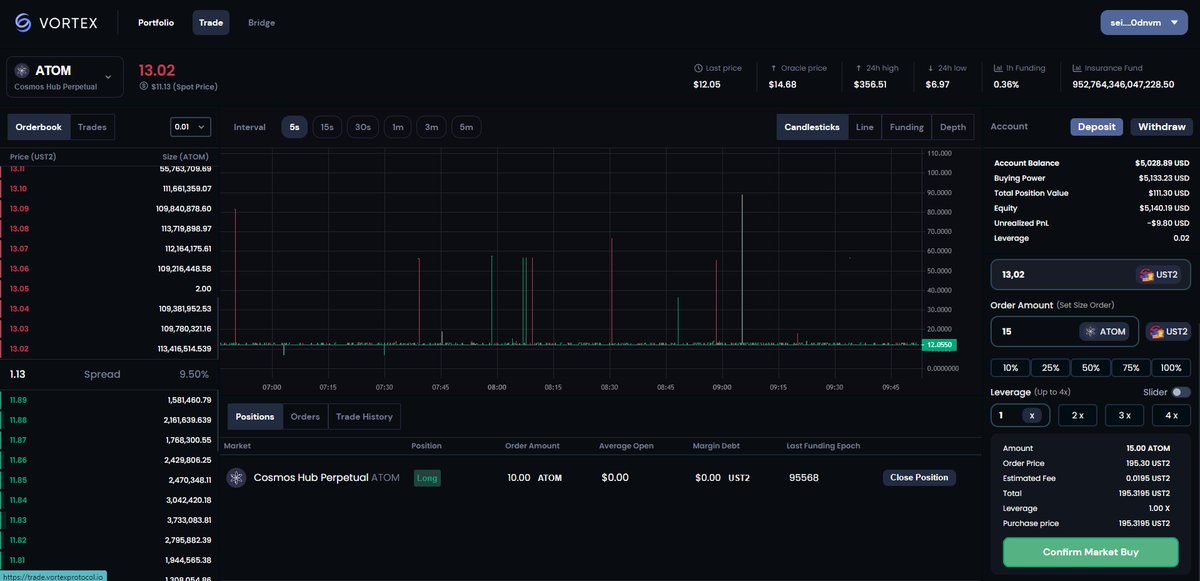Click the ATOM coin icon in market selector
Image resolution: width=1200 pixels, height=581 pixels.
[x=22, y=71]
